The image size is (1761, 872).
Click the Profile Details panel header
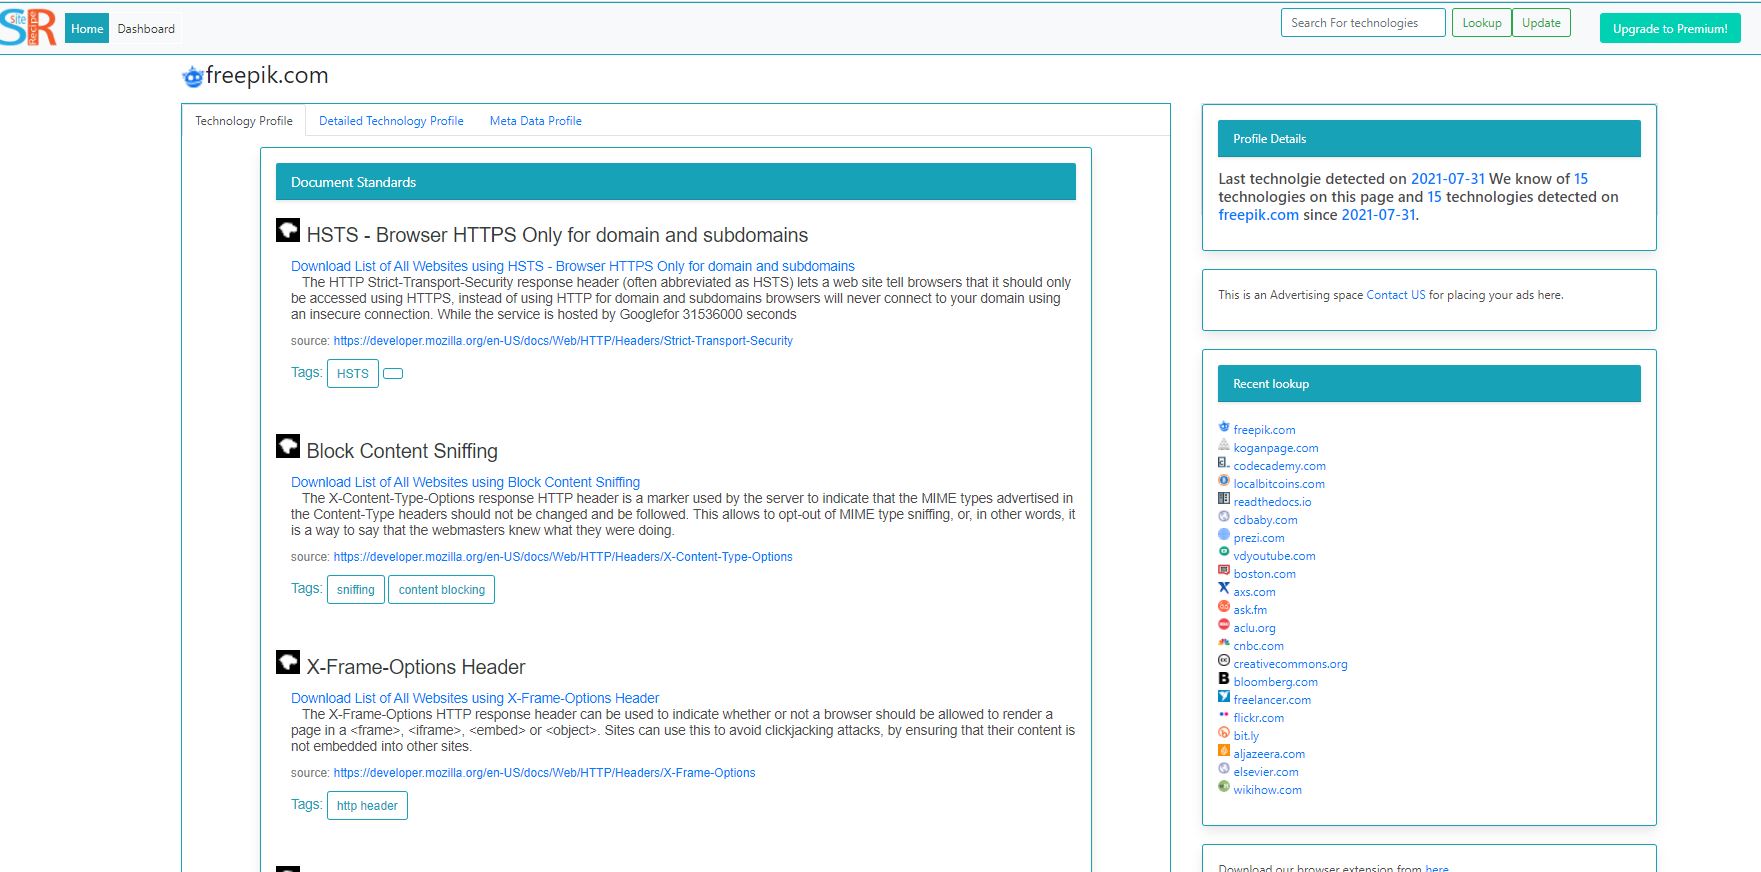coord(1429,139)
